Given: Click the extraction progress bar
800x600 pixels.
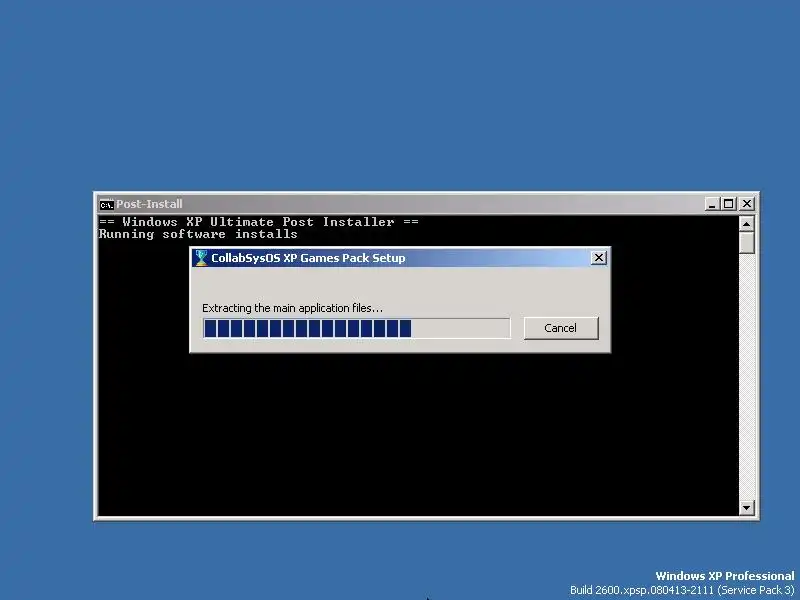Looking at the screenshot, I should [x=356, y=328].
